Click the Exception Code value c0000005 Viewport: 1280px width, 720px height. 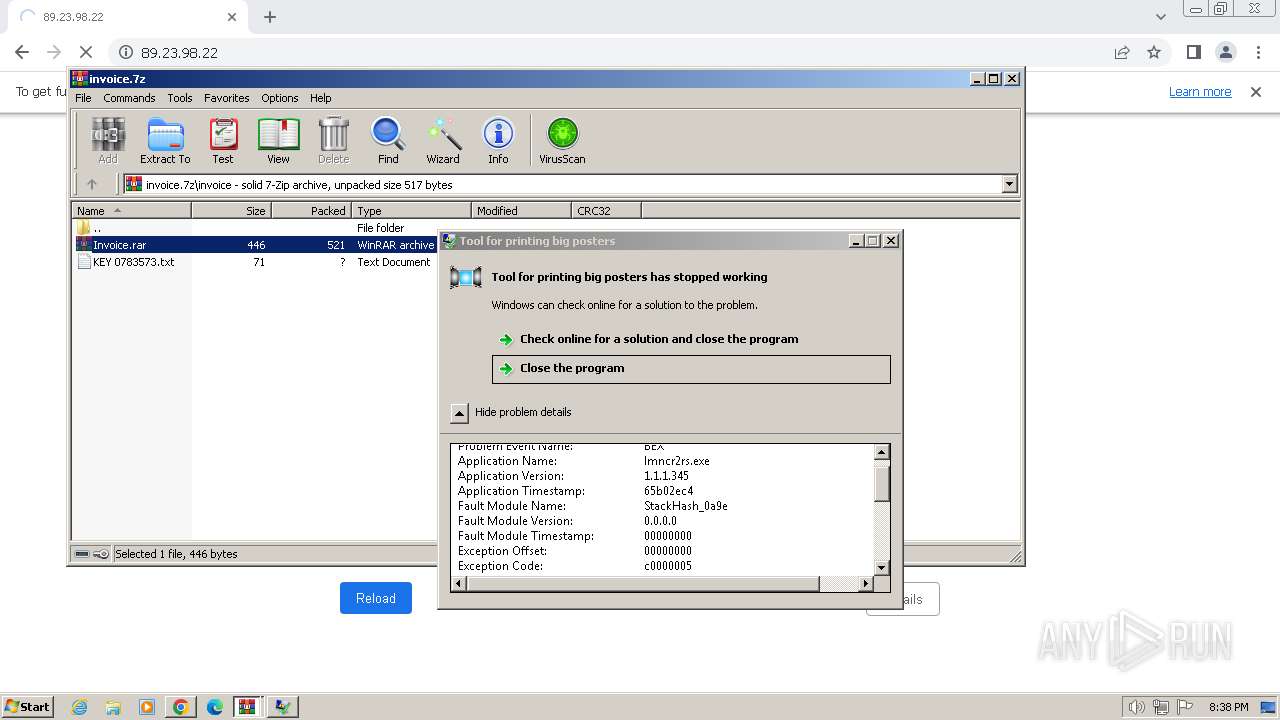click(x=668, y=566)
